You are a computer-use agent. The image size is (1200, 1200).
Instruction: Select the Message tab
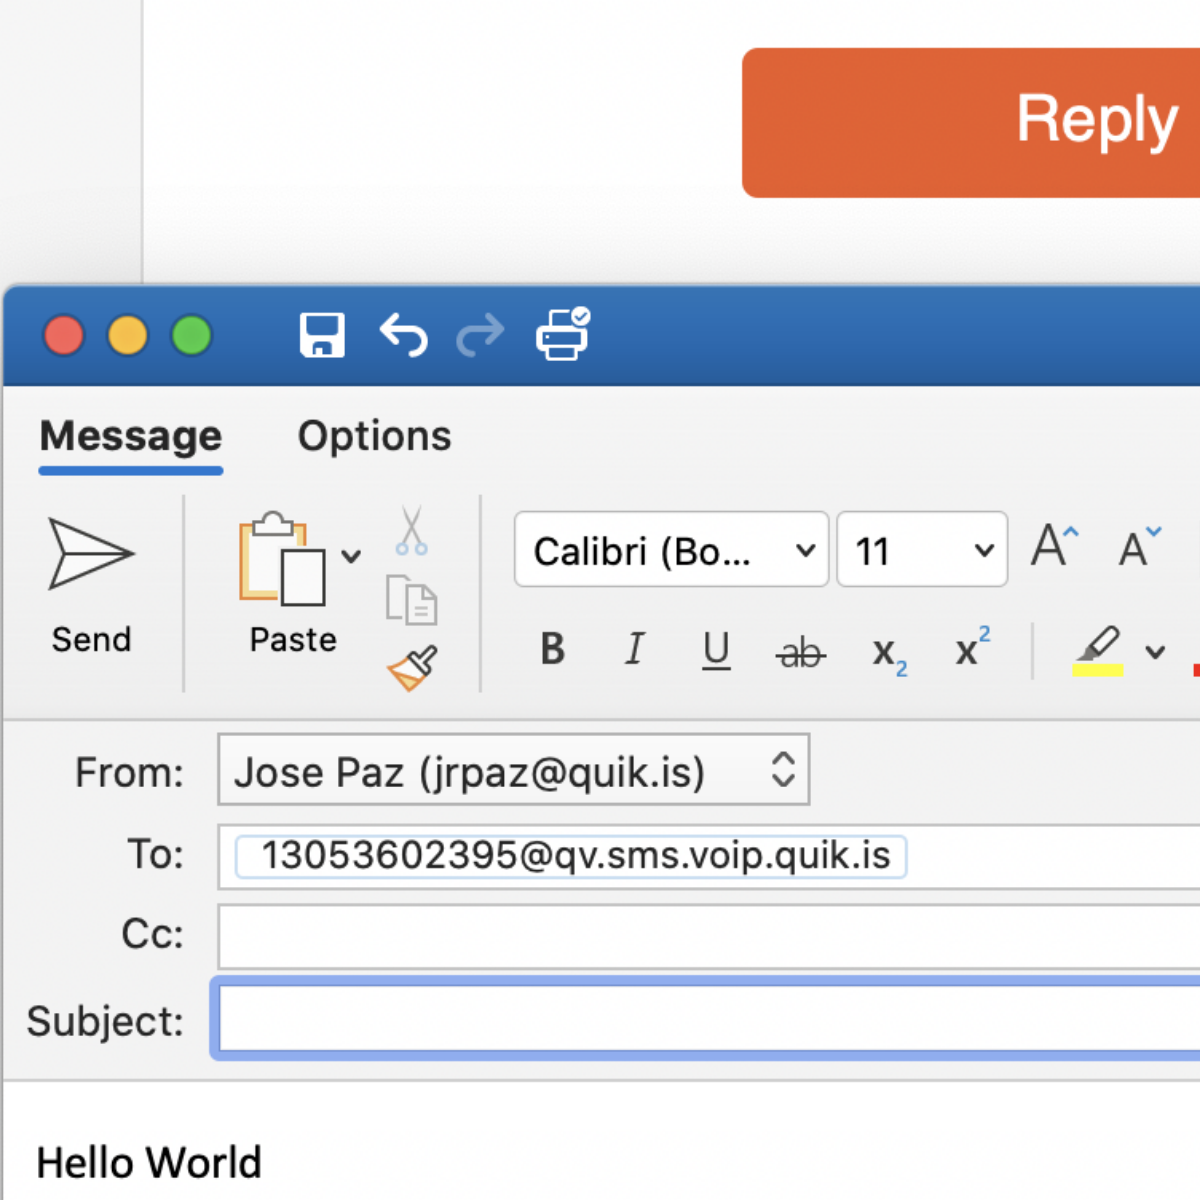point(131,436)
